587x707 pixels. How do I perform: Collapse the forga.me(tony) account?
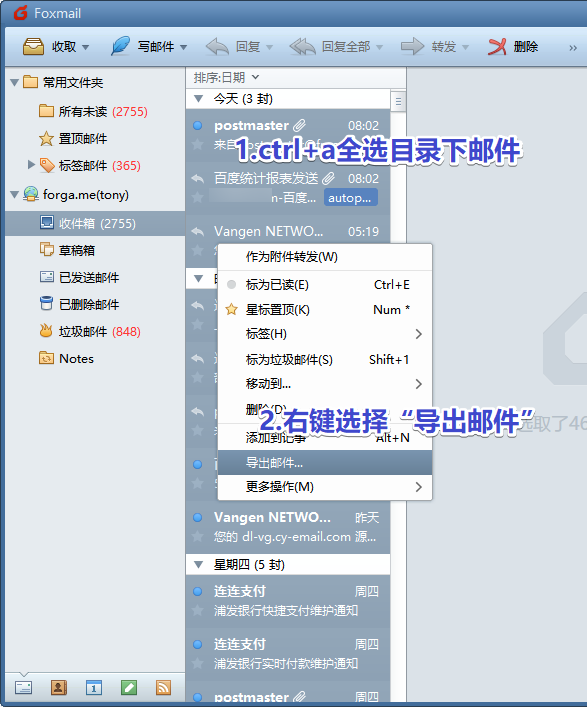[14, 195]
